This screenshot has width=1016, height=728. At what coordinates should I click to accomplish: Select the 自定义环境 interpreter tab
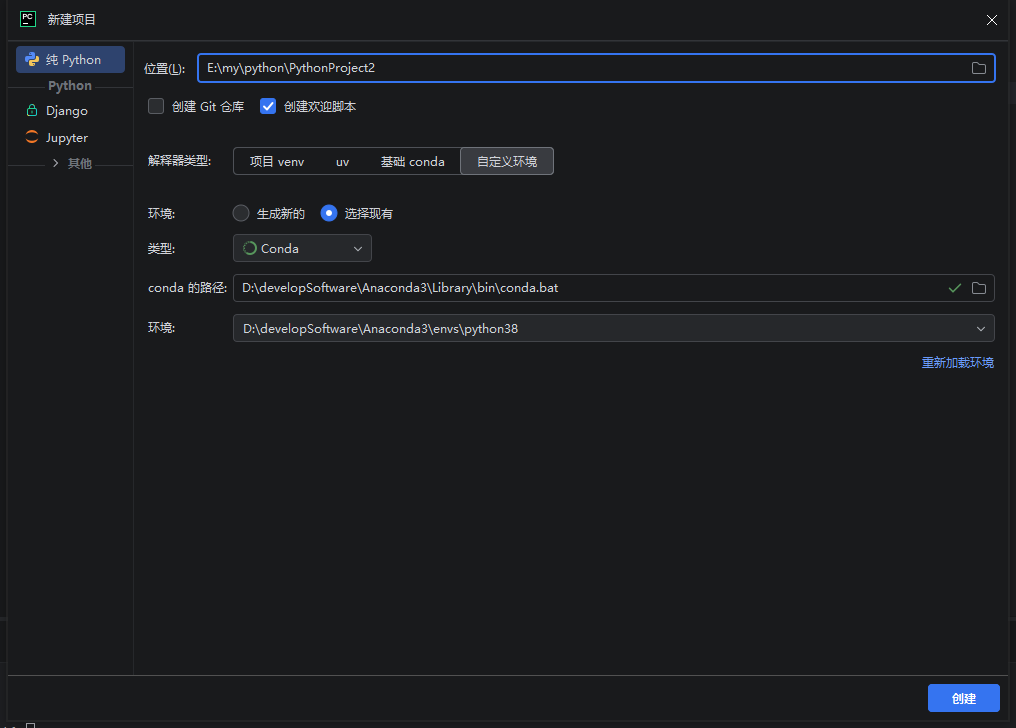pyautogui.click(x=507, y=161)
